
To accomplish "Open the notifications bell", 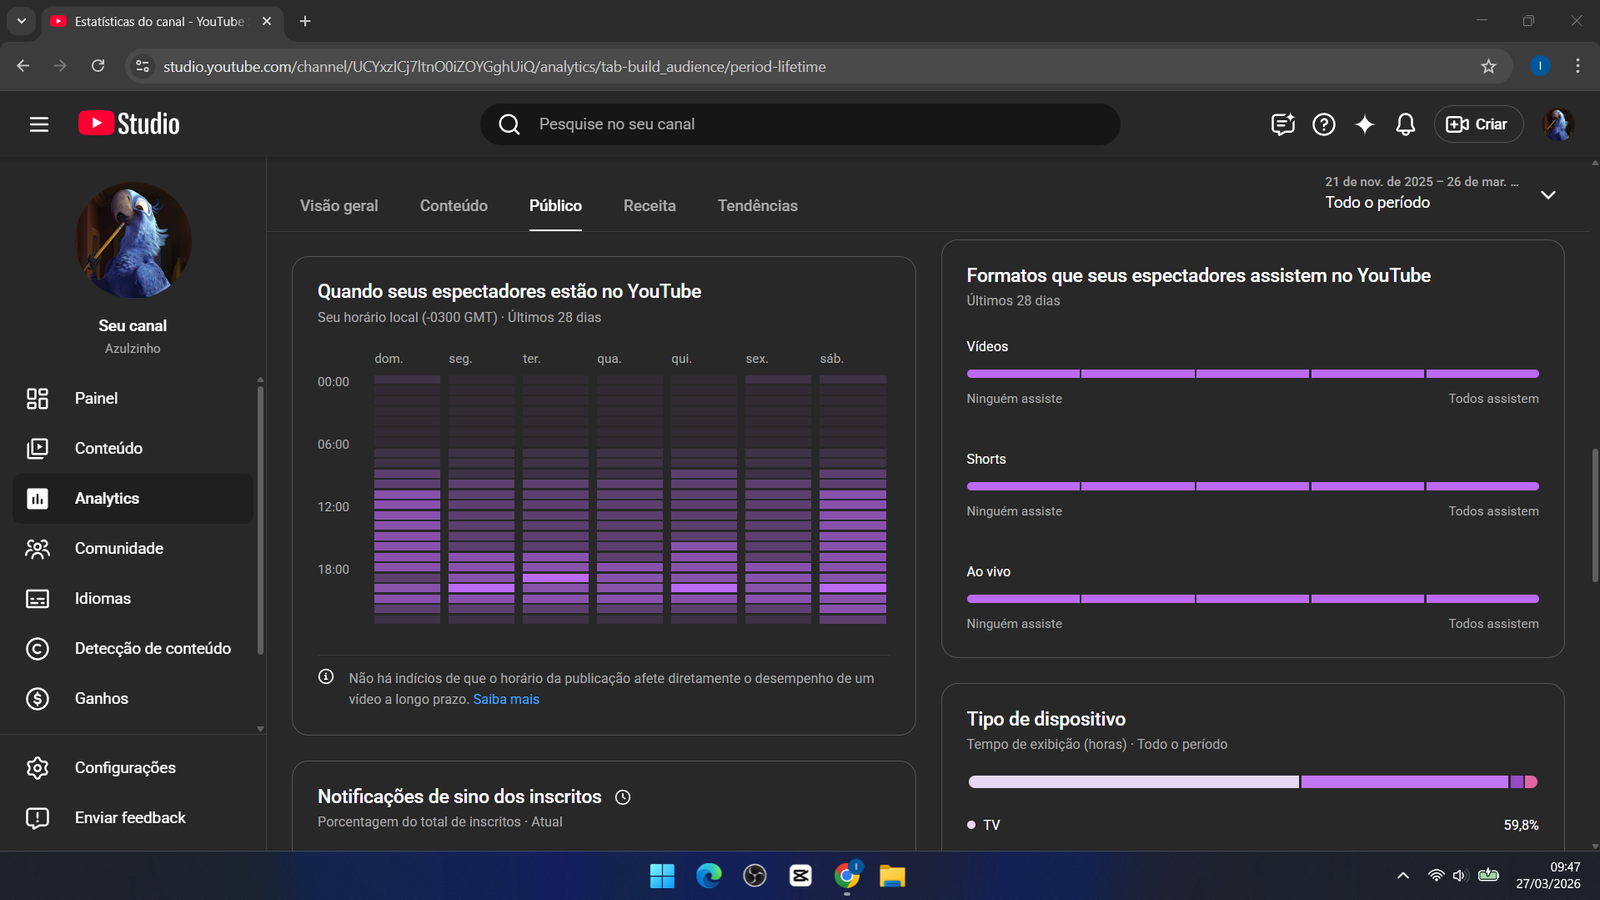I will pos(1405,124).
